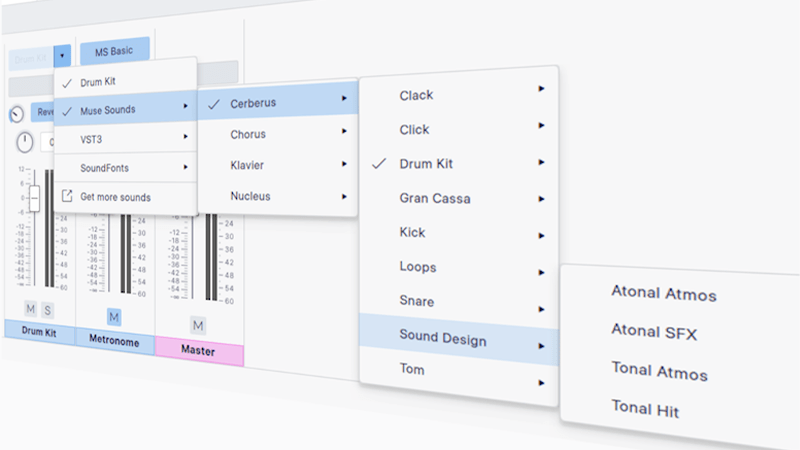The height and width of the screenshot is (450, 800).
Task: Click the pan knob on Drum Kit channel
Action: pos(24,142)
